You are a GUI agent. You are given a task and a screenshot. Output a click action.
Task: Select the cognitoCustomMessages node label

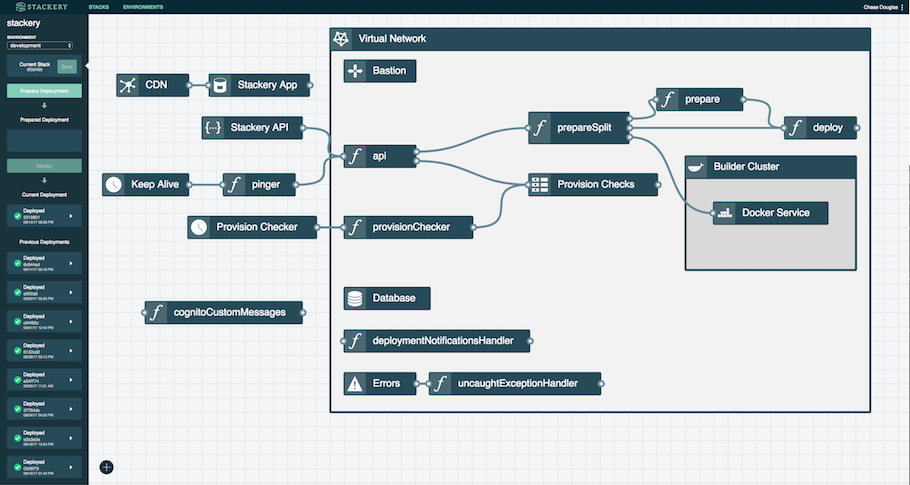[230, 312]
